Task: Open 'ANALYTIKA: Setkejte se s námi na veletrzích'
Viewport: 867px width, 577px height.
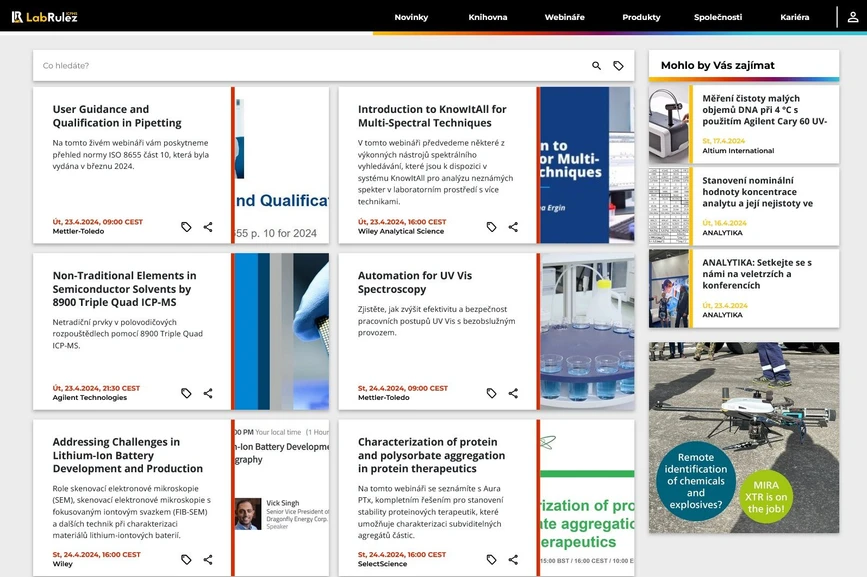Action: [x=757, y=274]
